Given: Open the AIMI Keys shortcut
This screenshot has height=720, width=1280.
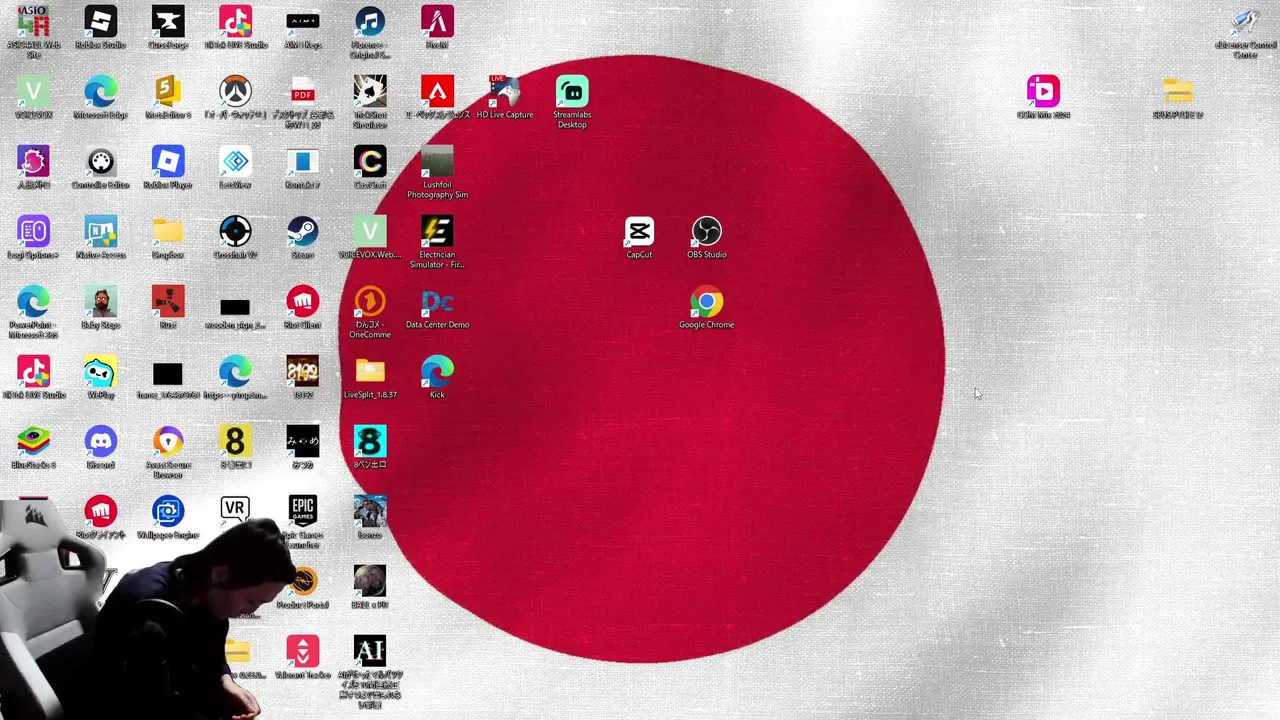Looking at the screenshot, I should point(303,22).
